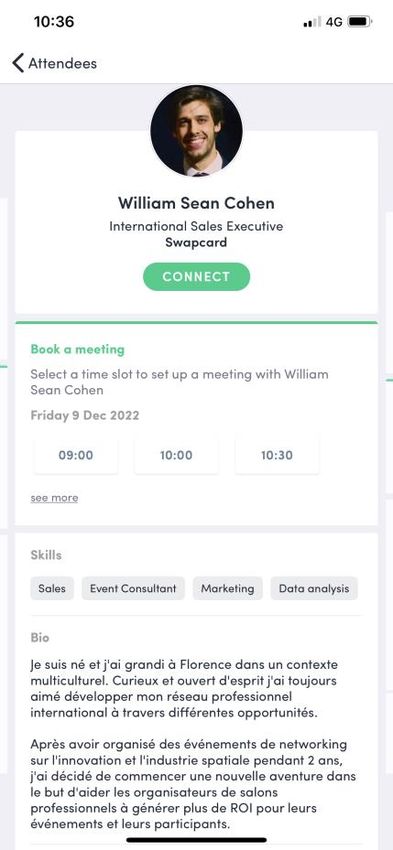Viewport: 393px width, 850px height.
Task: Open William Sean Cohen's profile photo
Action: (x=196, y=131)
